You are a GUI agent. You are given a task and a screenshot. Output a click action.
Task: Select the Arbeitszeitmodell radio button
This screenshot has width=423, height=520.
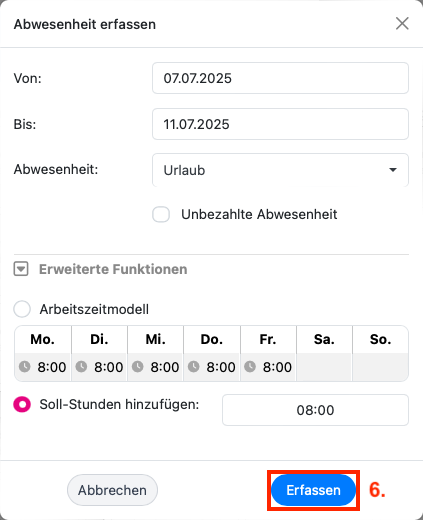22,309
